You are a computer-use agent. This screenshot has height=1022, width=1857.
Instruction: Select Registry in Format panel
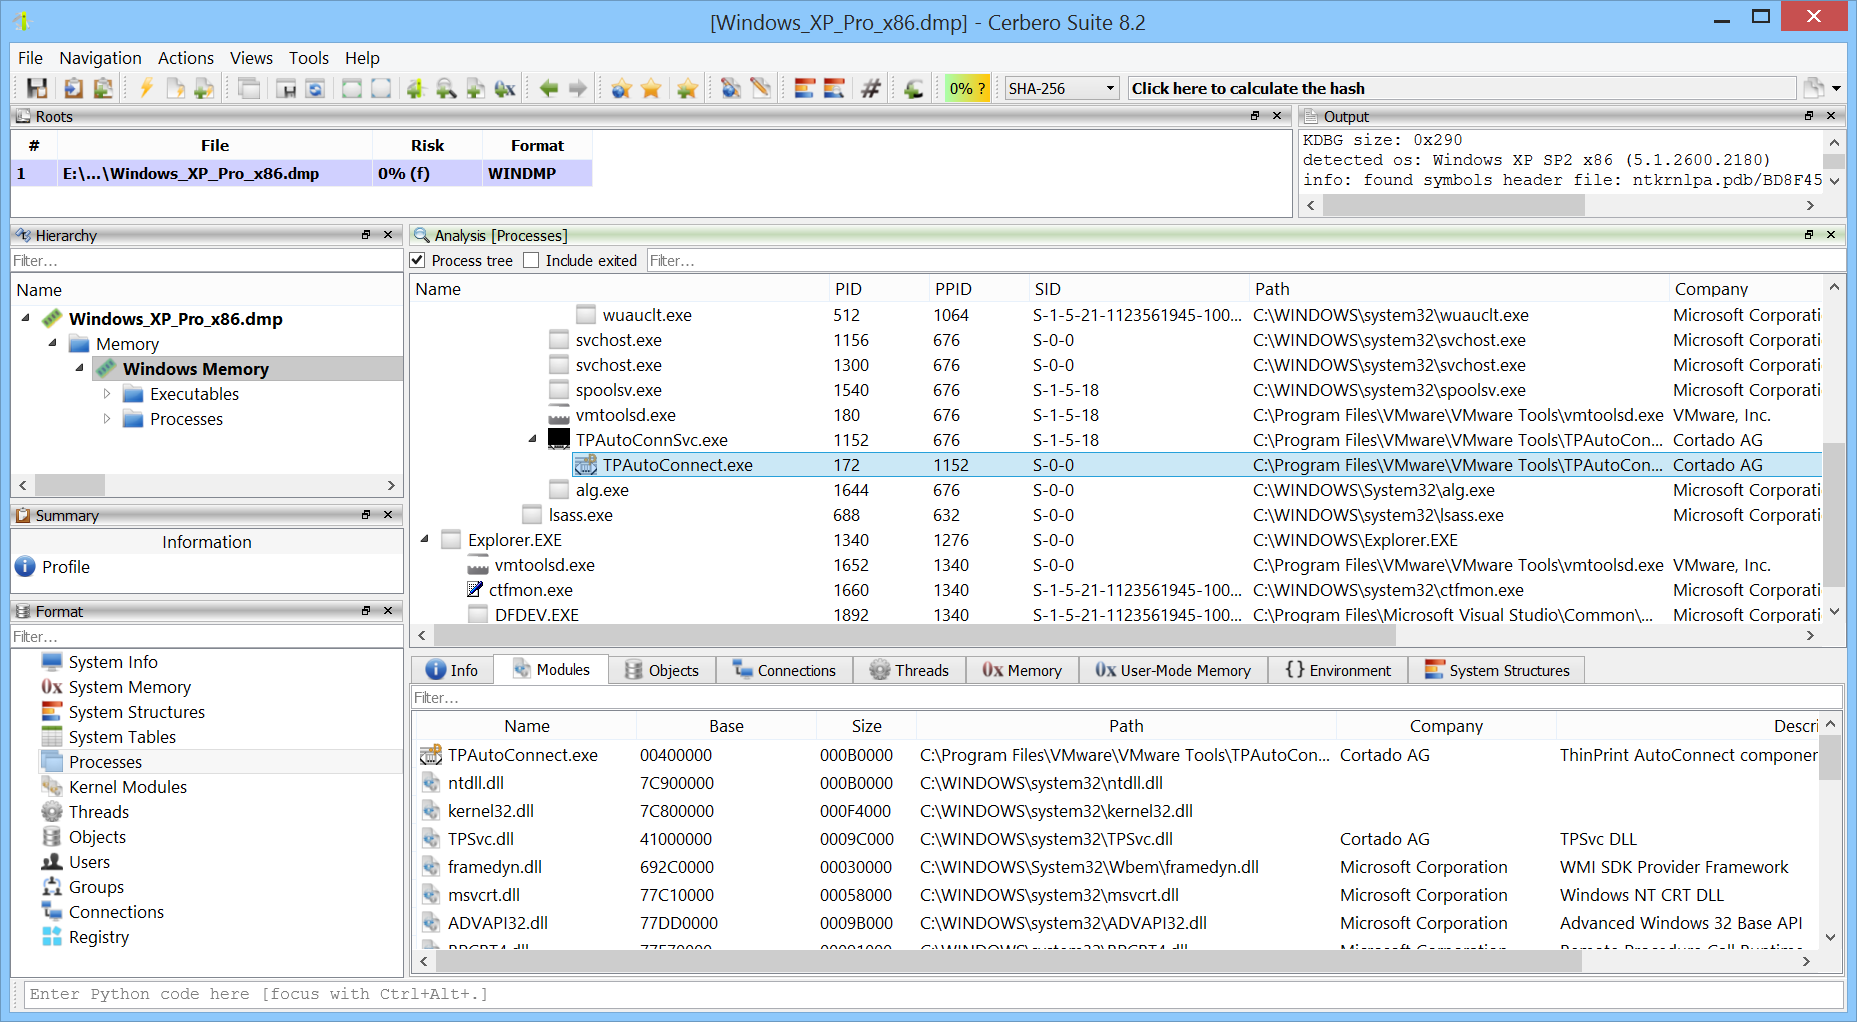pos(98,937)
